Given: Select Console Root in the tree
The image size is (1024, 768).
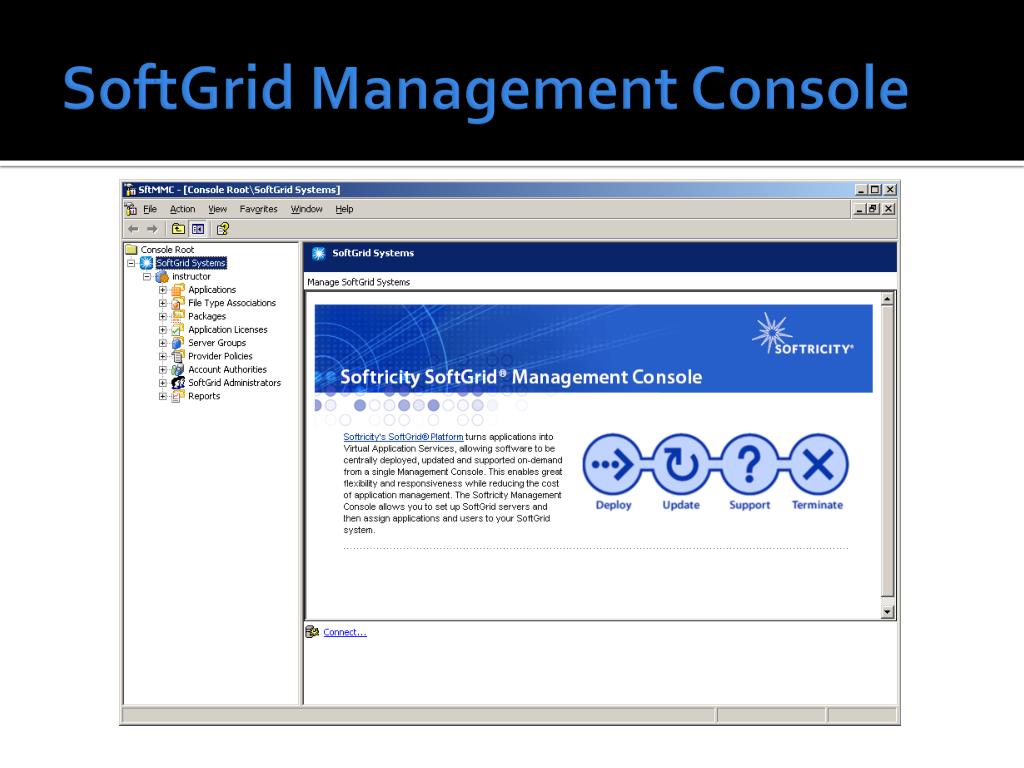Looking at the screenshot, I should (x=167, y=249).
